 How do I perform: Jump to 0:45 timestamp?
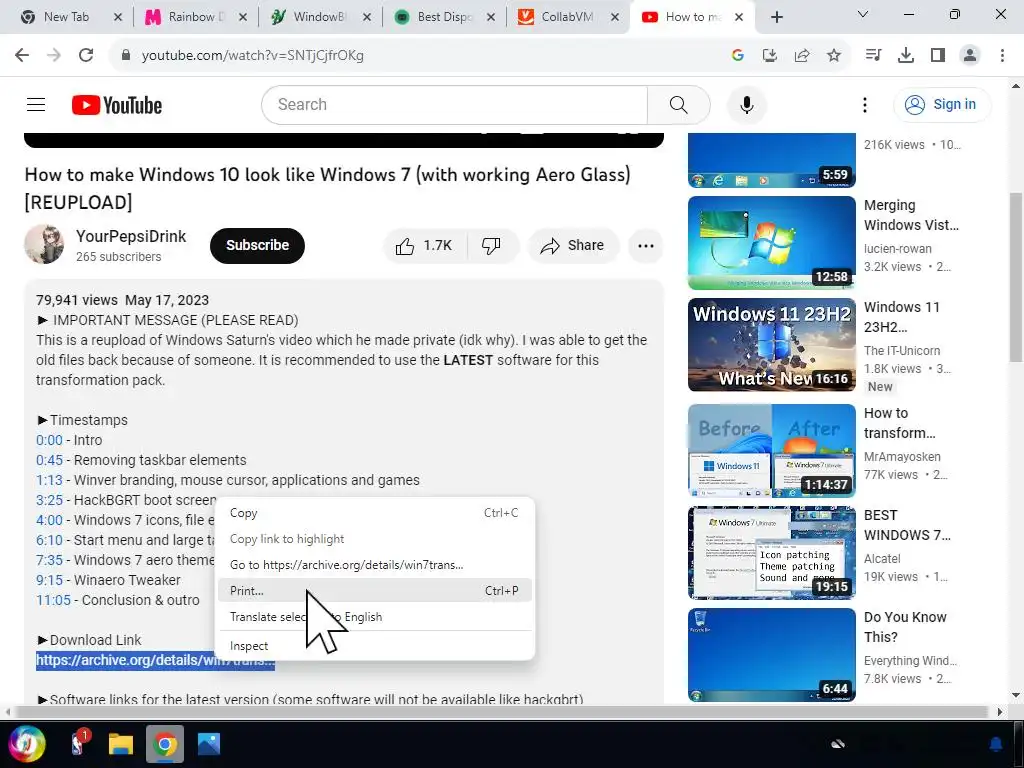50,460
